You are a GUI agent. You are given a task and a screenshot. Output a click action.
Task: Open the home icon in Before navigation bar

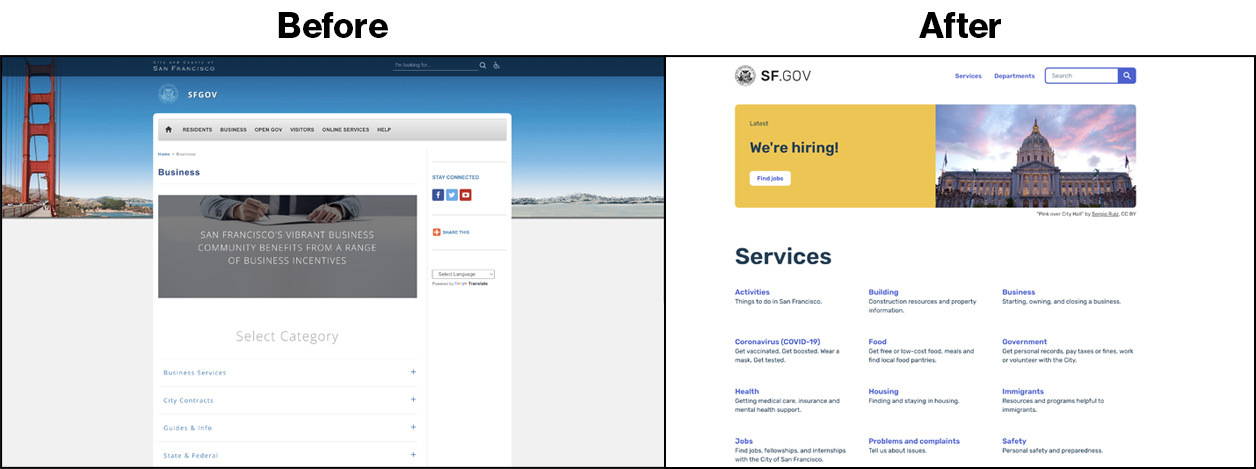coord(169,130)
